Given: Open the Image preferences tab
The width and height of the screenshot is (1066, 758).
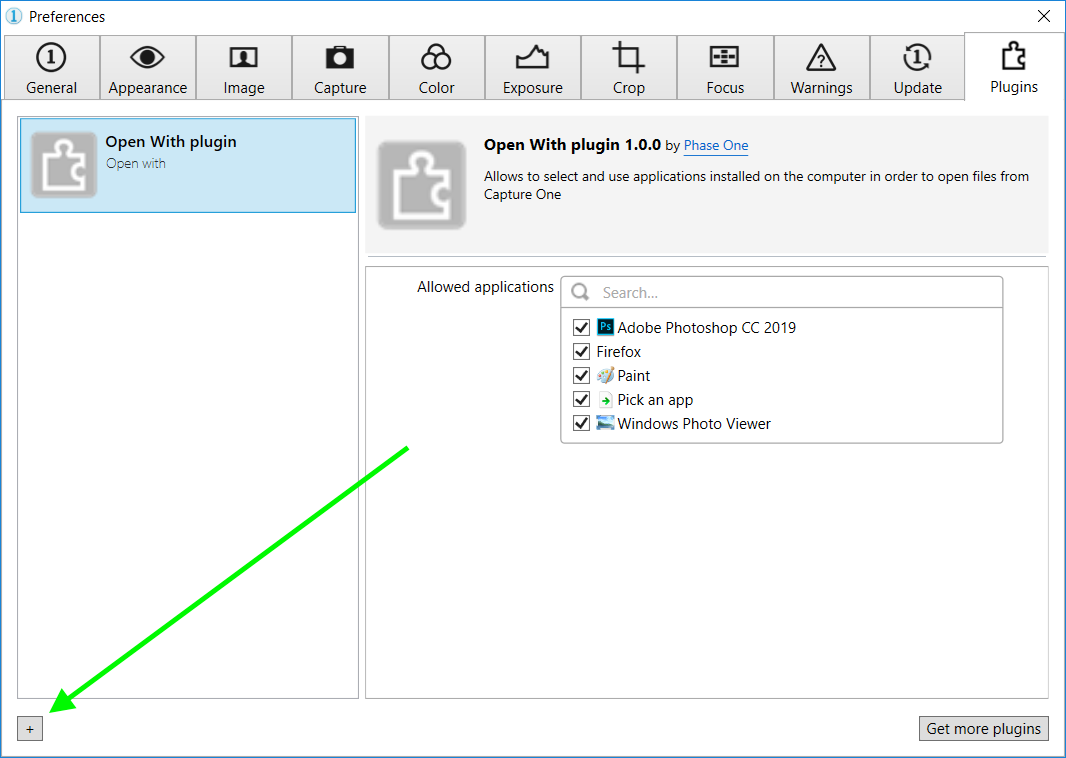Looking at the screenshot, I should click(x=244, y=68).
